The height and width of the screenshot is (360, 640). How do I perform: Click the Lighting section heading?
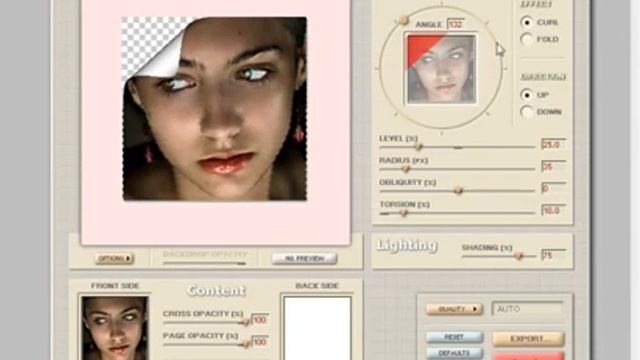[407, 246]
